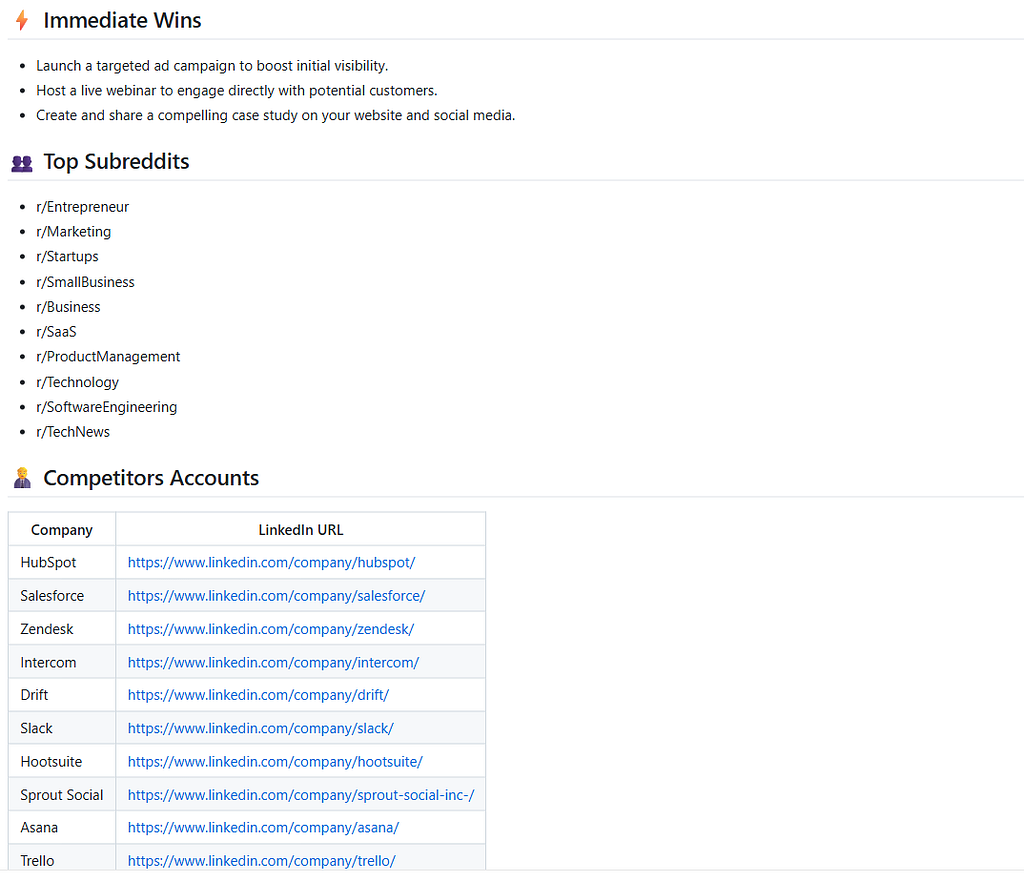Click the Drift company cell
The image size is (1024, 882).
coord(62,695)
